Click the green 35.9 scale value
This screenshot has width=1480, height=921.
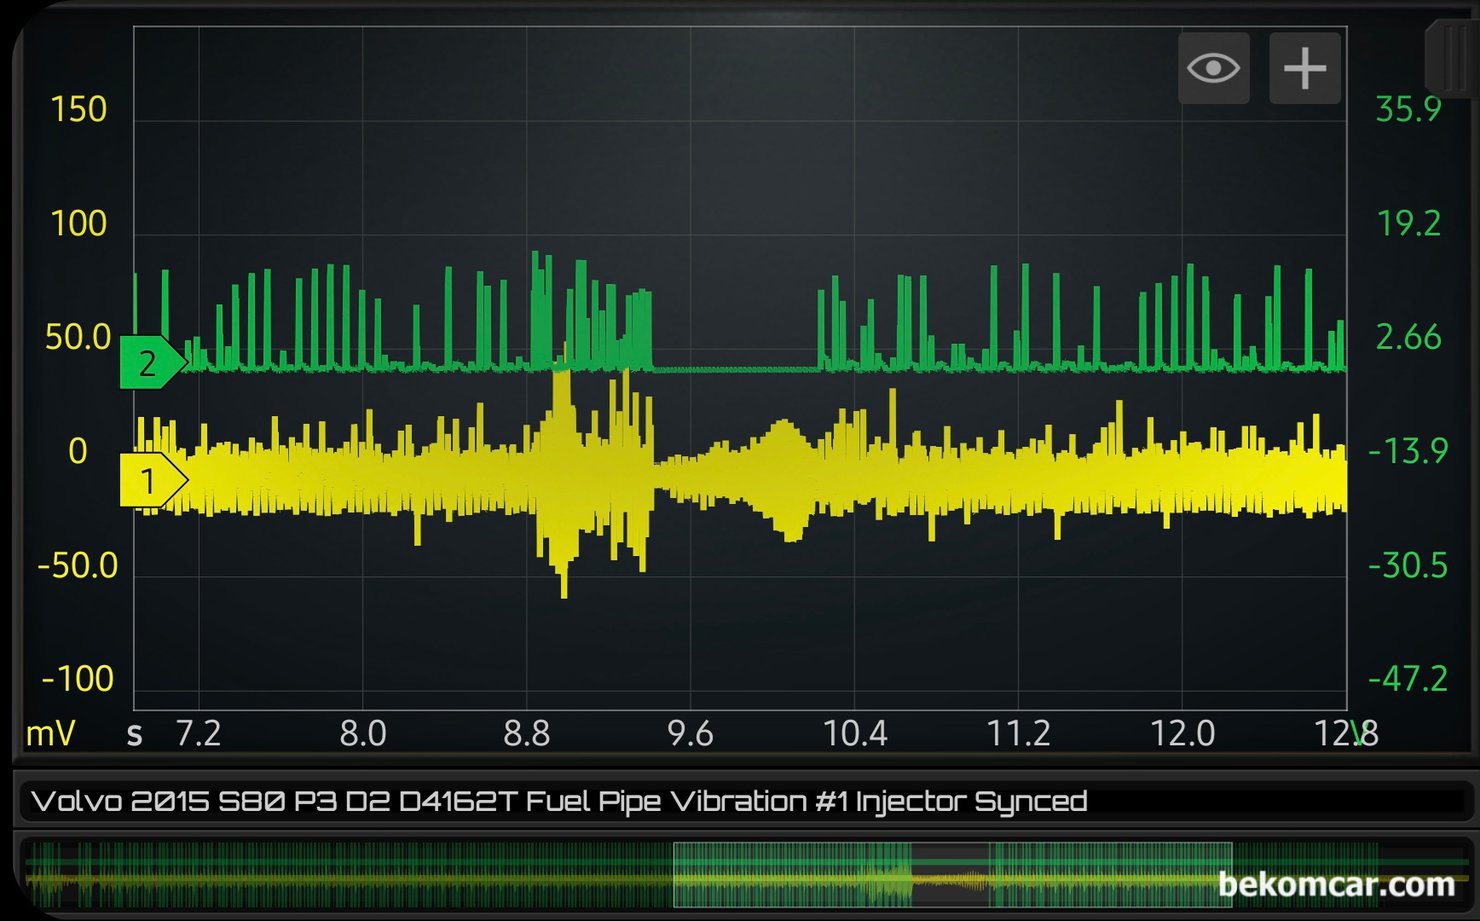click(x=1408, y=109)
